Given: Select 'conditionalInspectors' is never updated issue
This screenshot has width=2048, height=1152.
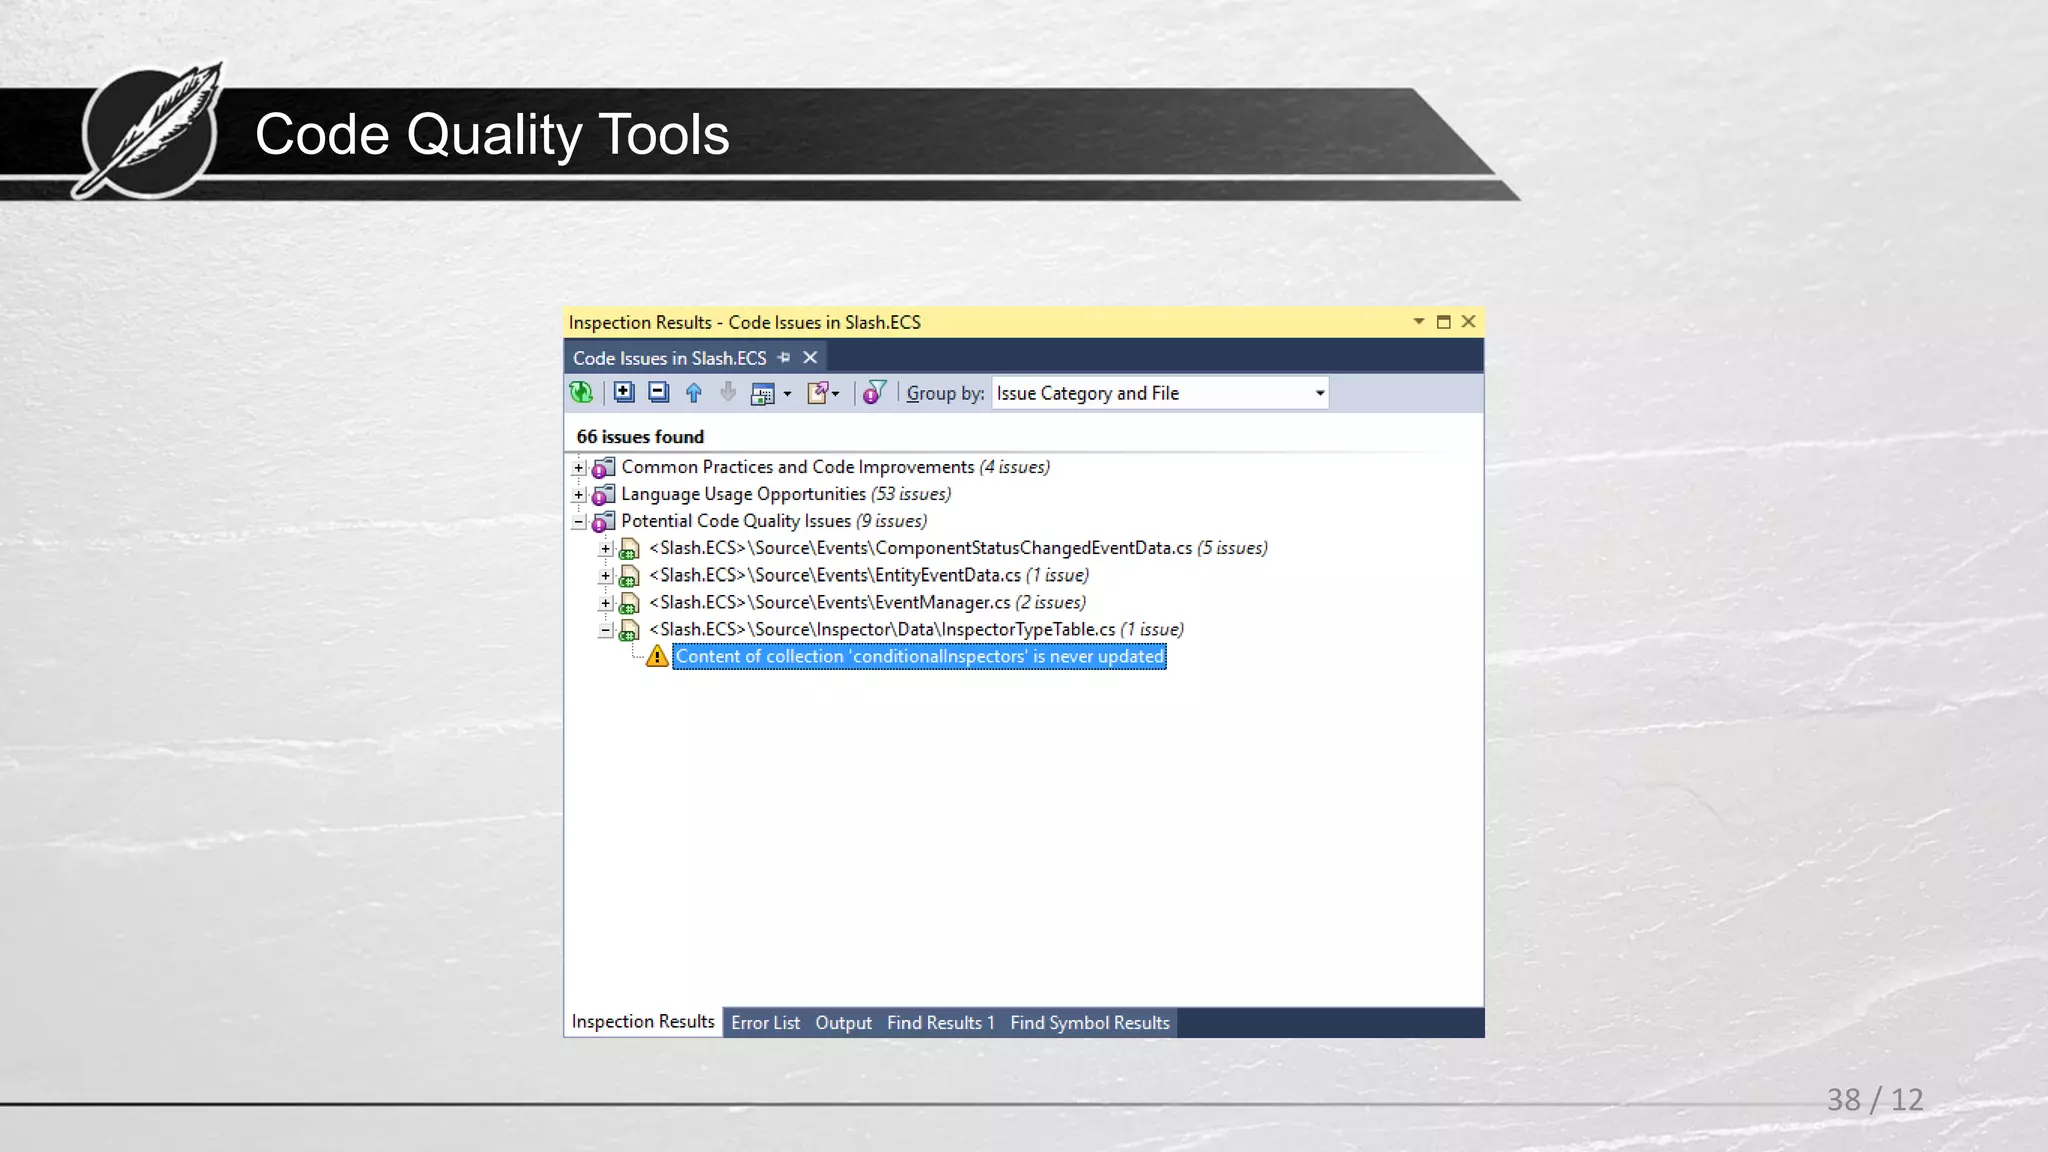Looking at the screenshot, I should (x=920, y=656).
